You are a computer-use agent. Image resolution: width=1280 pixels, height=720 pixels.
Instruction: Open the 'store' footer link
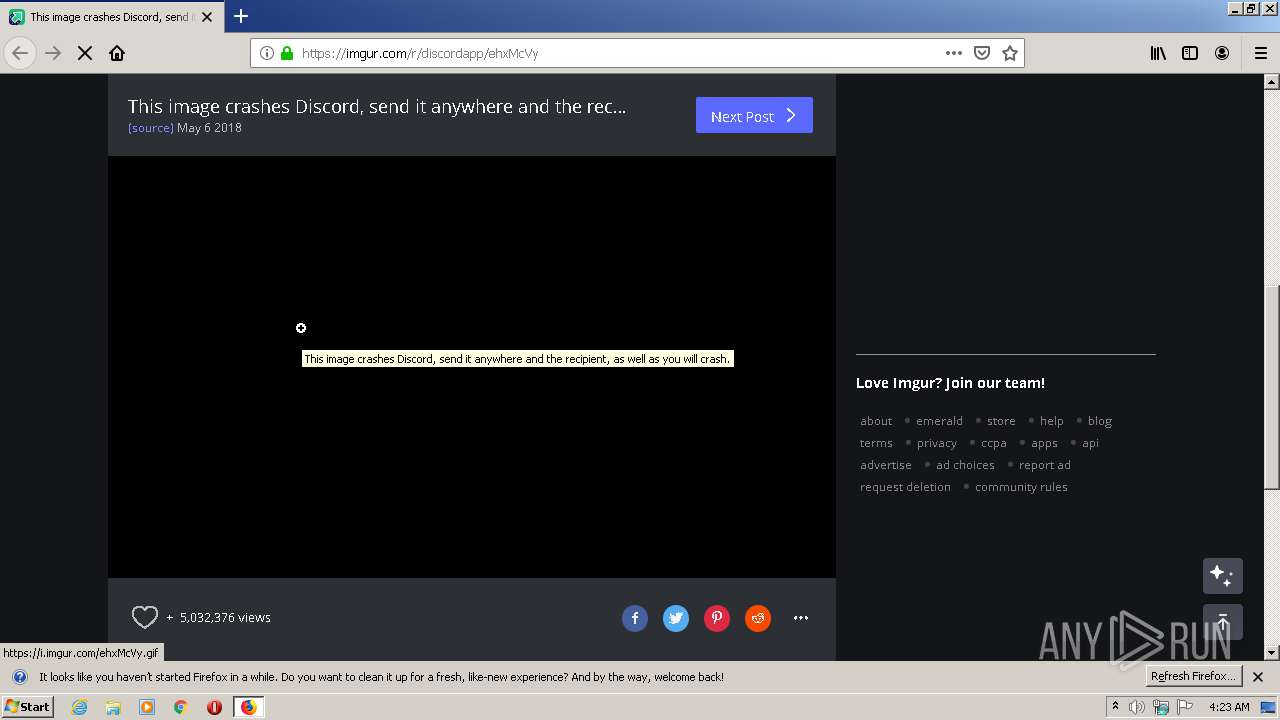pos(1001,421)
